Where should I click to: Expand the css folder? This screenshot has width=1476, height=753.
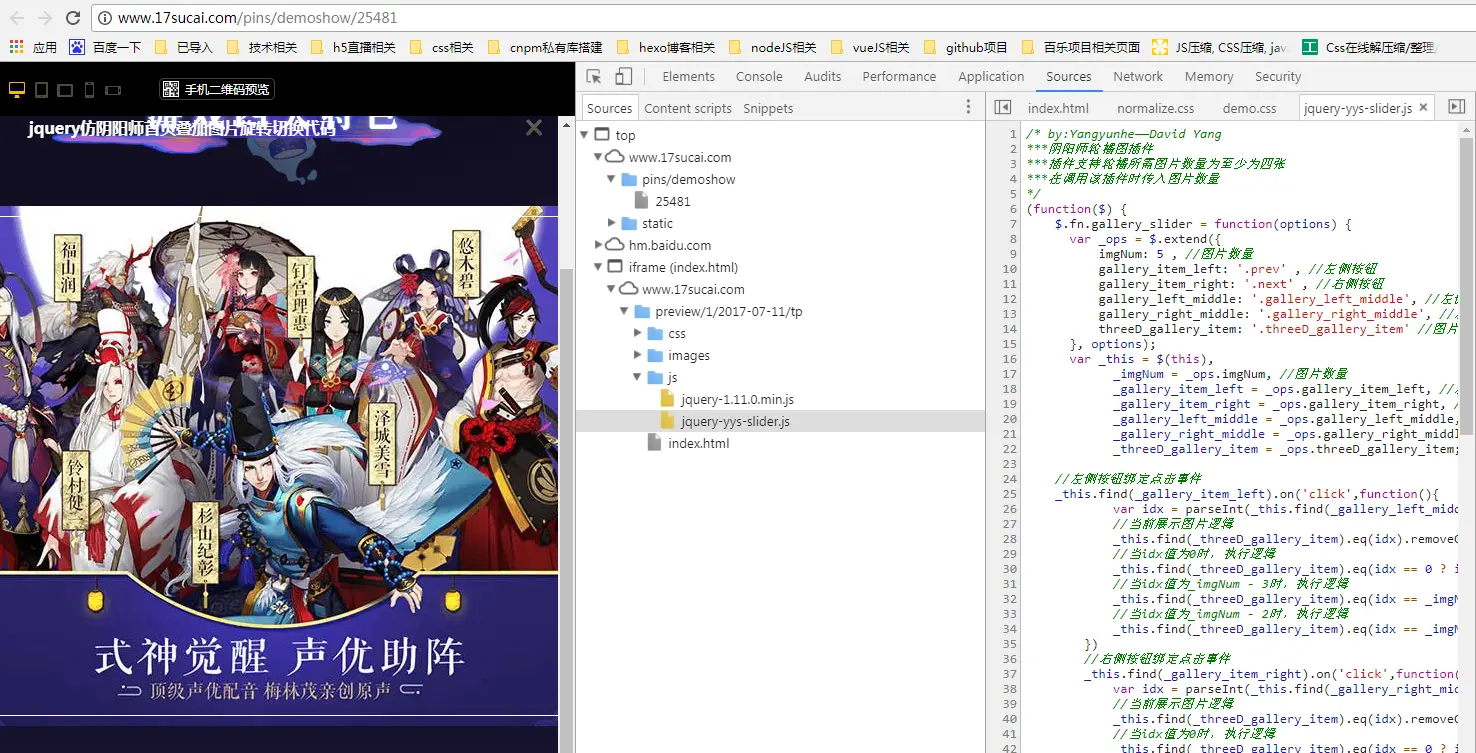(639, 333)
